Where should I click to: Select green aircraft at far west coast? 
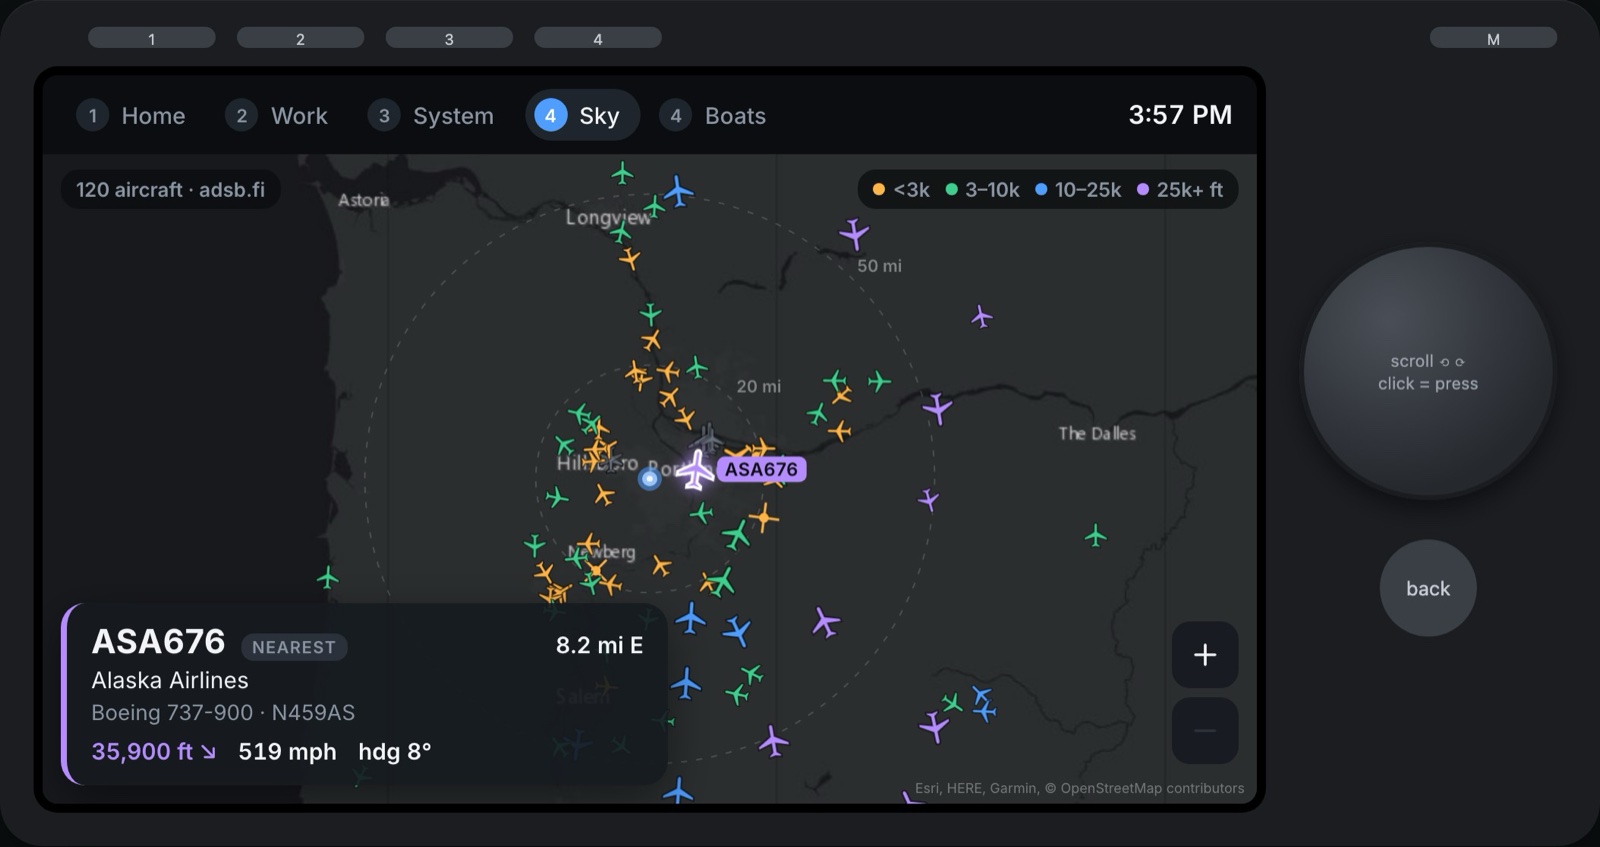point(328,578)
